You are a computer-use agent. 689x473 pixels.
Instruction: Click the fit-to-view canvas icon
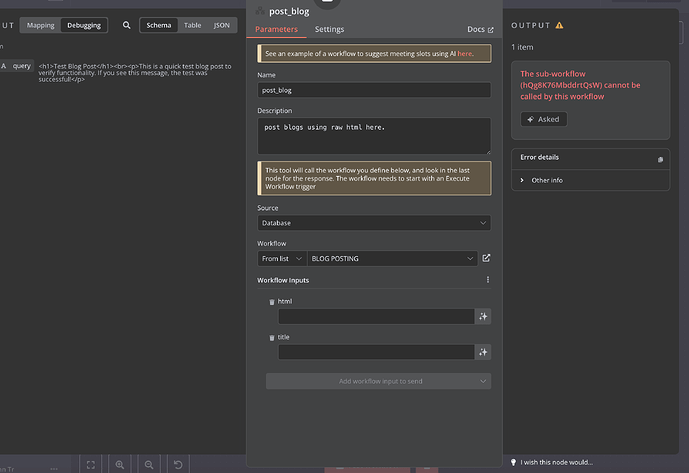tap(91, 465)
